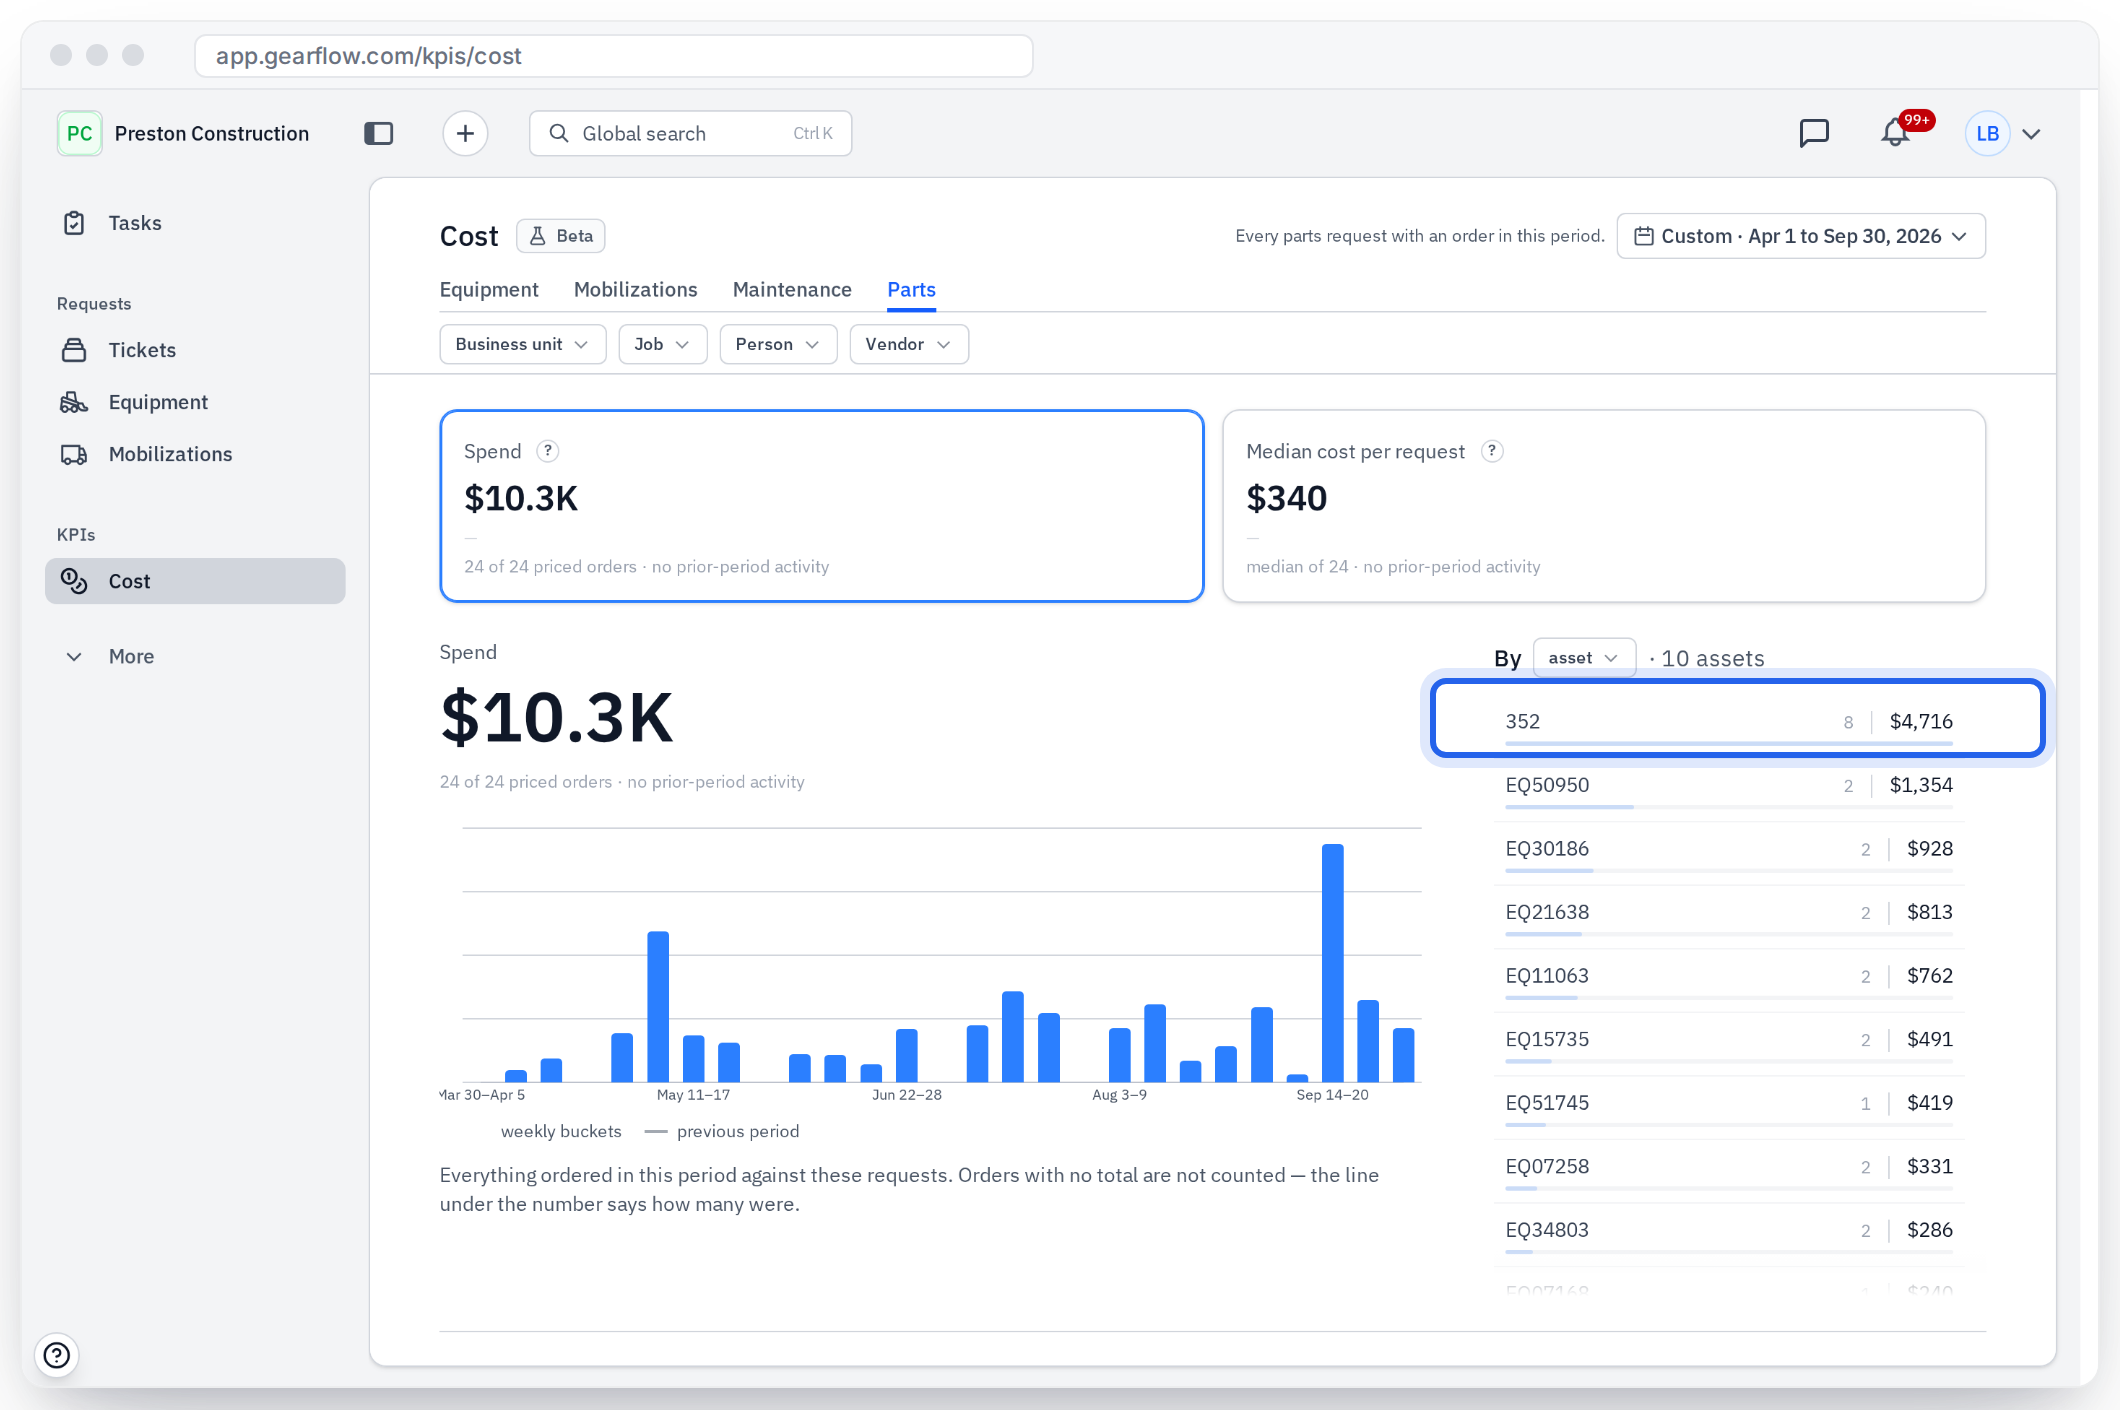The height and width of the screenshot is (1410, 2120).
Task: Switch to the Equipment tab
Action: tap(489, 290)
